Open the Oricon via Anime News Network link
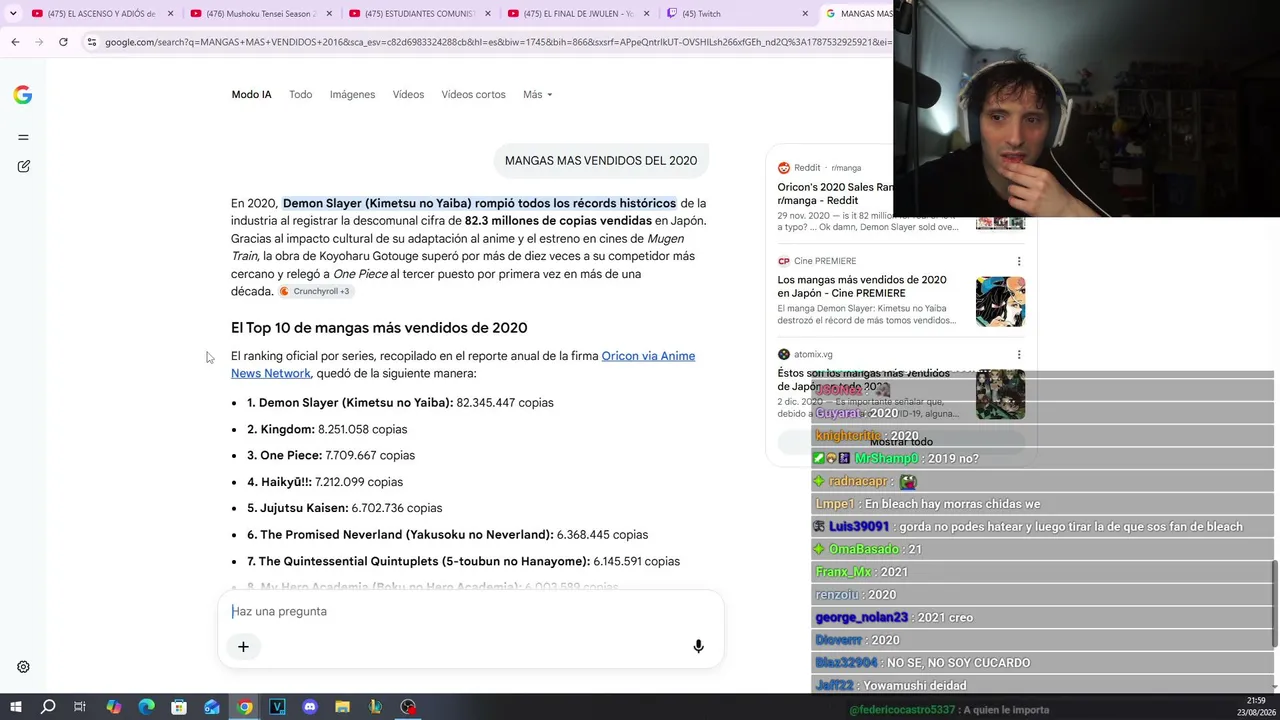Image resolution: width=1280 pixels, height=720 pixels. coord(463,364)
